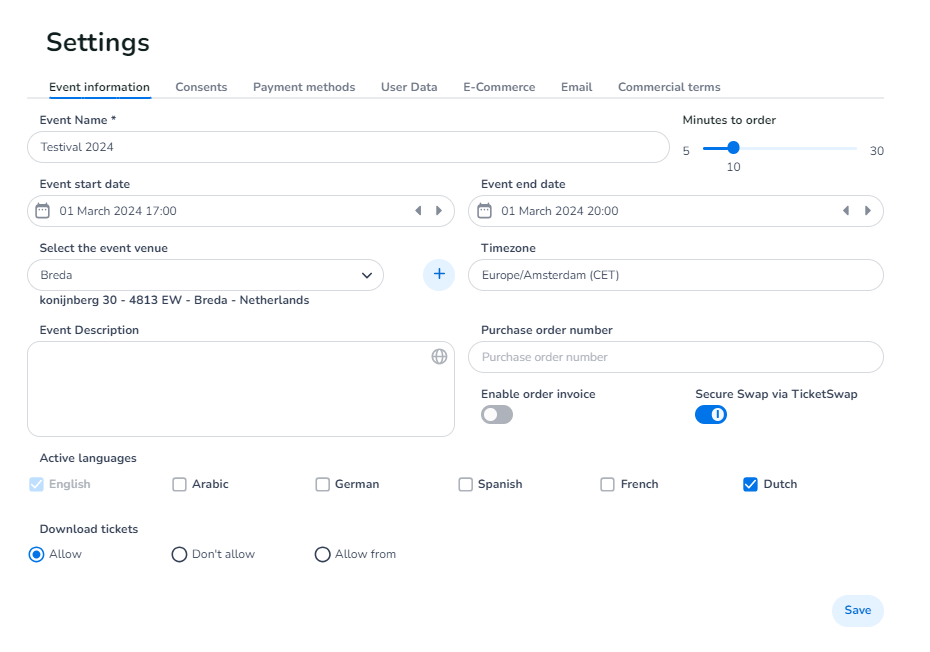Disable Secure Swap via TicketSwap toggle

pyautogui.click(x=711, y=415)
